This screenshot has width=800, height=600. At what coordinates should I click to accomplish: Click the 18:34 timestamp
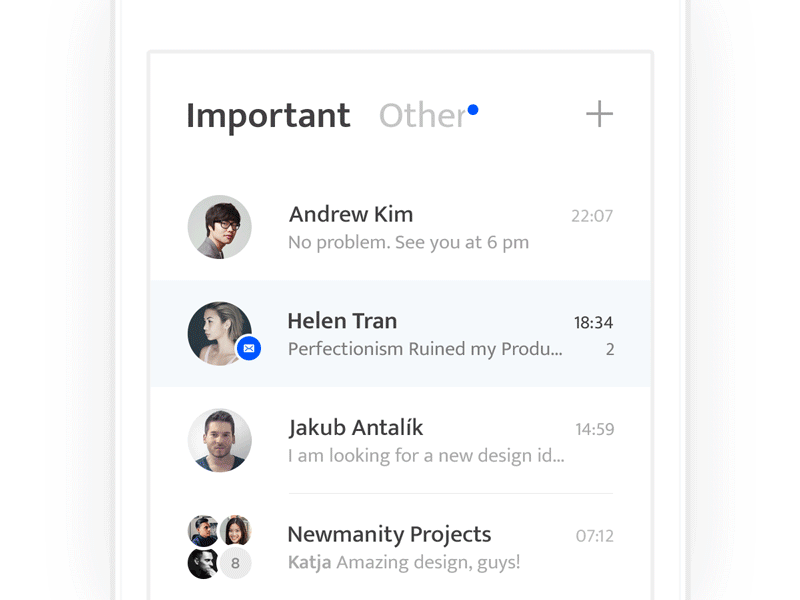pyautogui.click(x=593, y=323)
